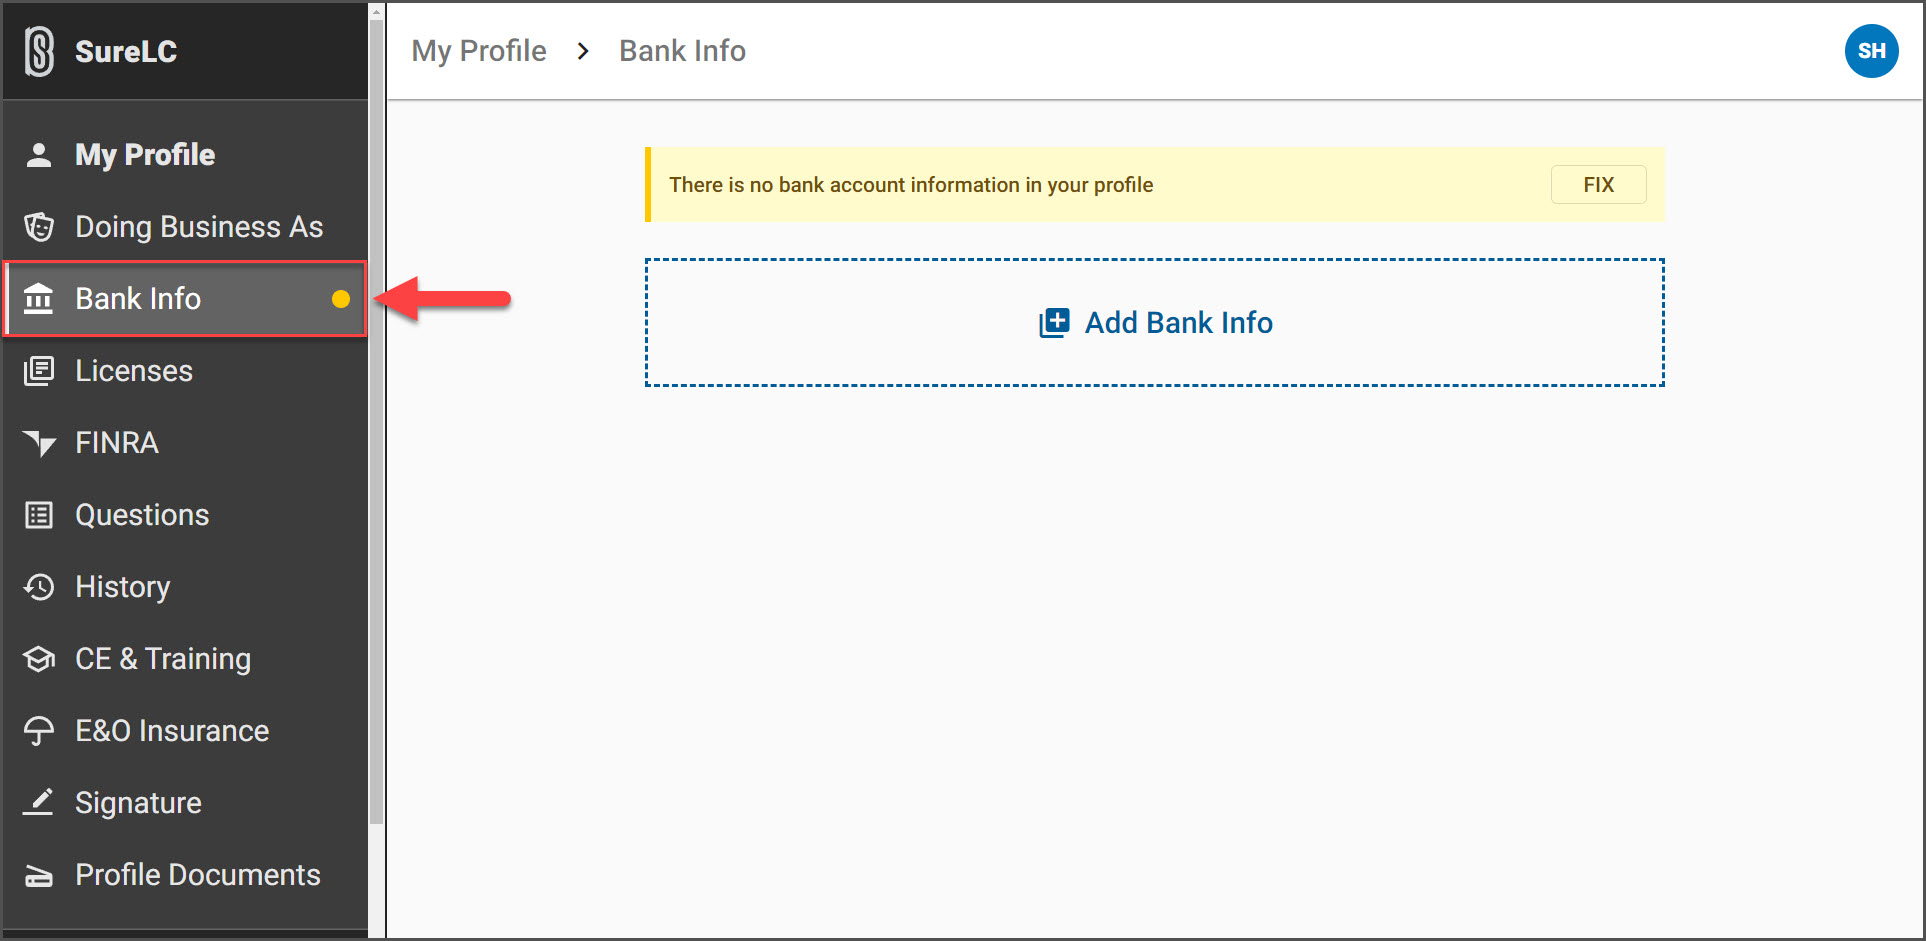Click Add Bank Info
This screenshot has height=941, width=1926.
1155,322
